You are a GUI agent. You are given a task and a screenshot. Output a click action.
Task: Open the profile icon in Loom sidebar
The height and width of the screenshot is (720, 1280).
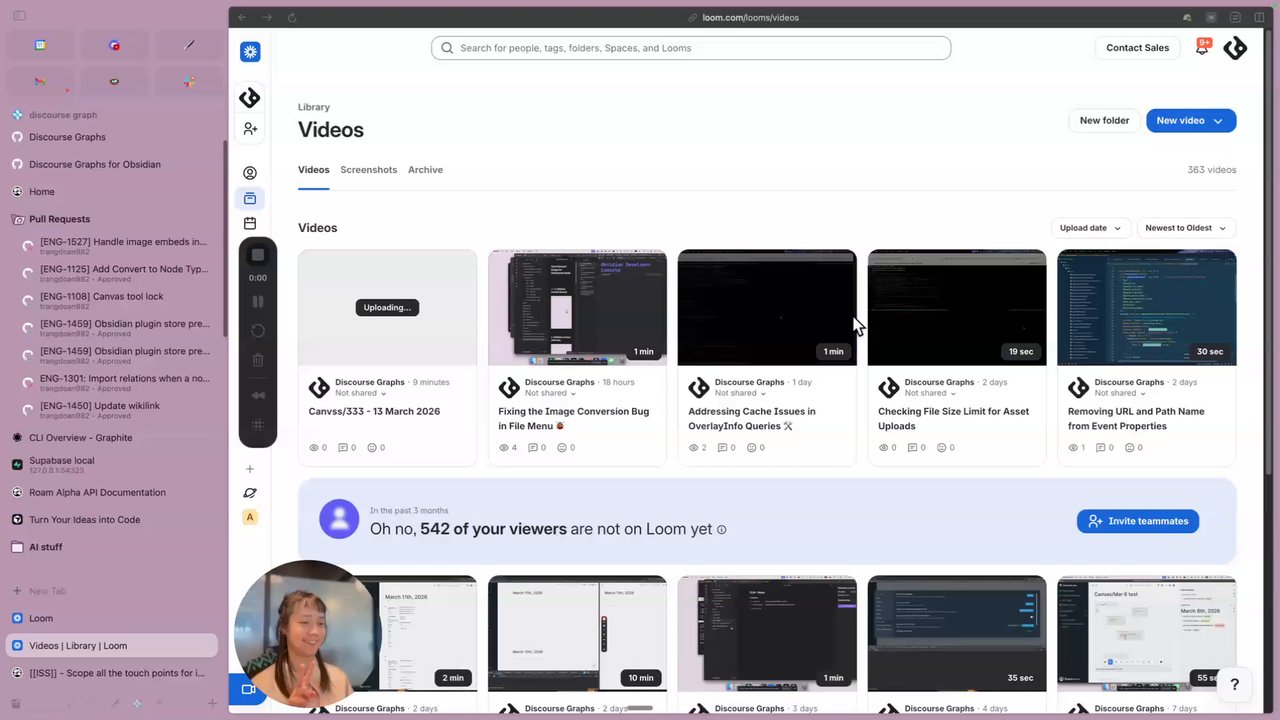[x=250, y=173]
